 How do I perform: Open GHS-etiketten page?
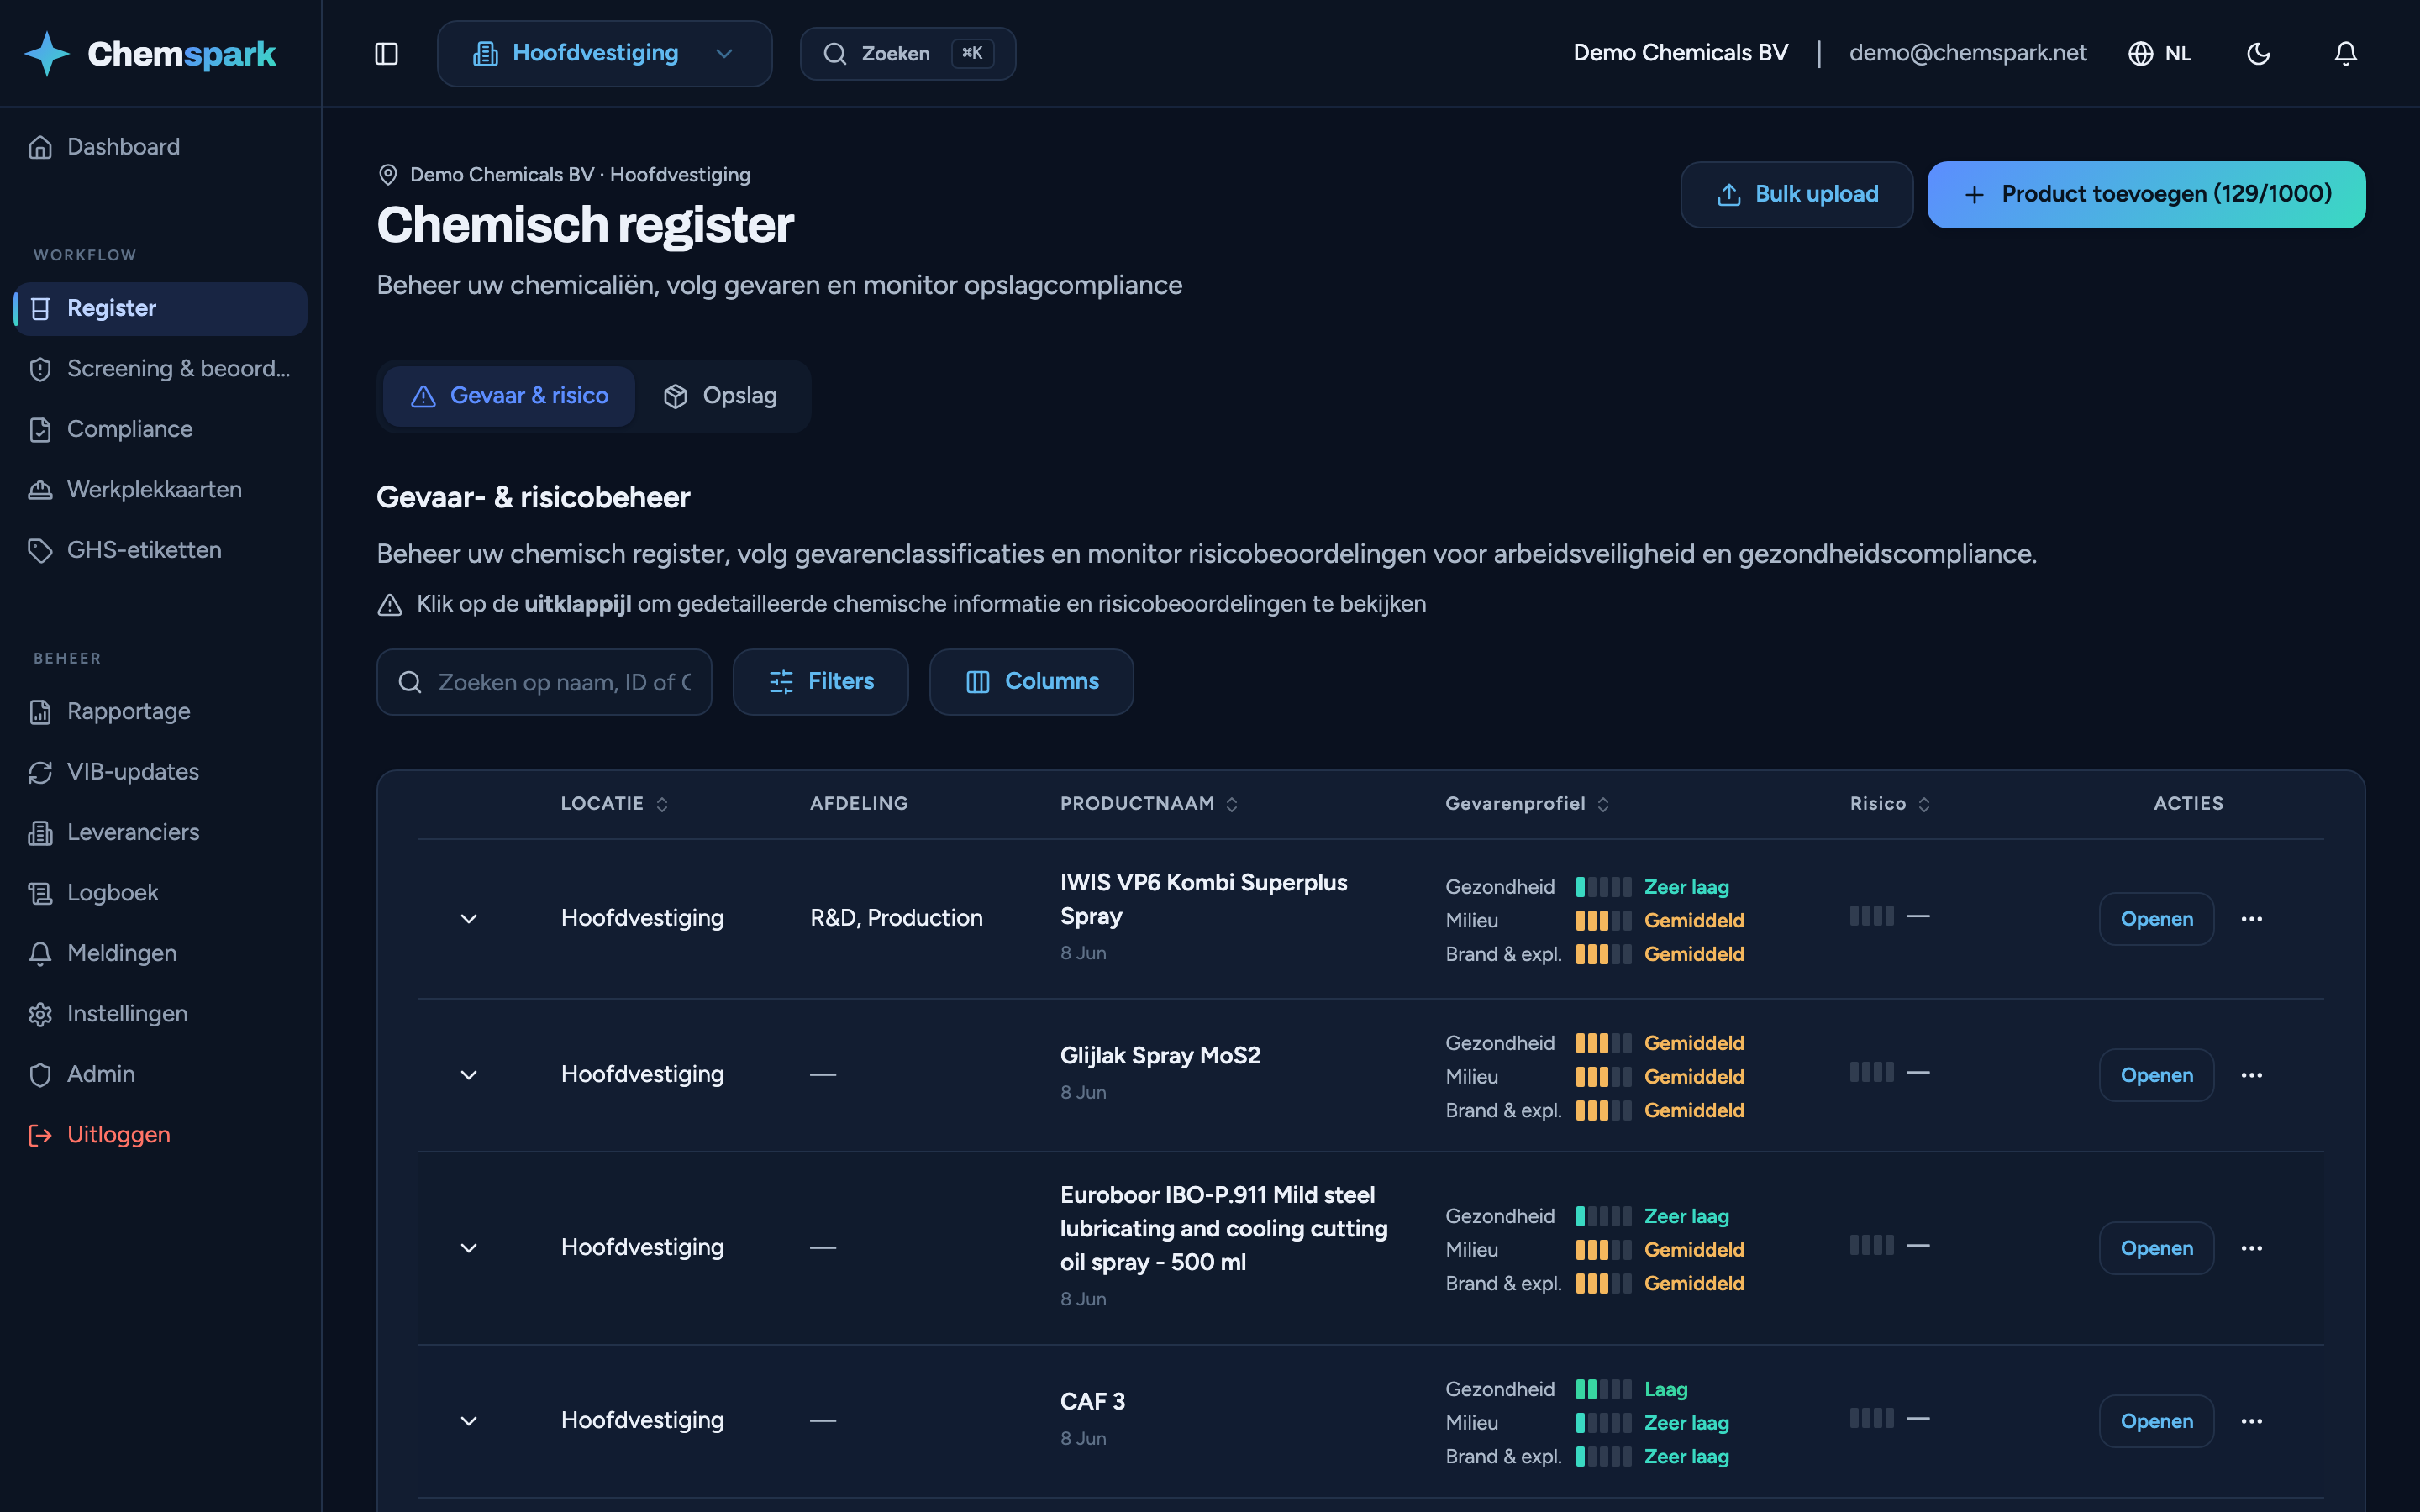[160, 550]
